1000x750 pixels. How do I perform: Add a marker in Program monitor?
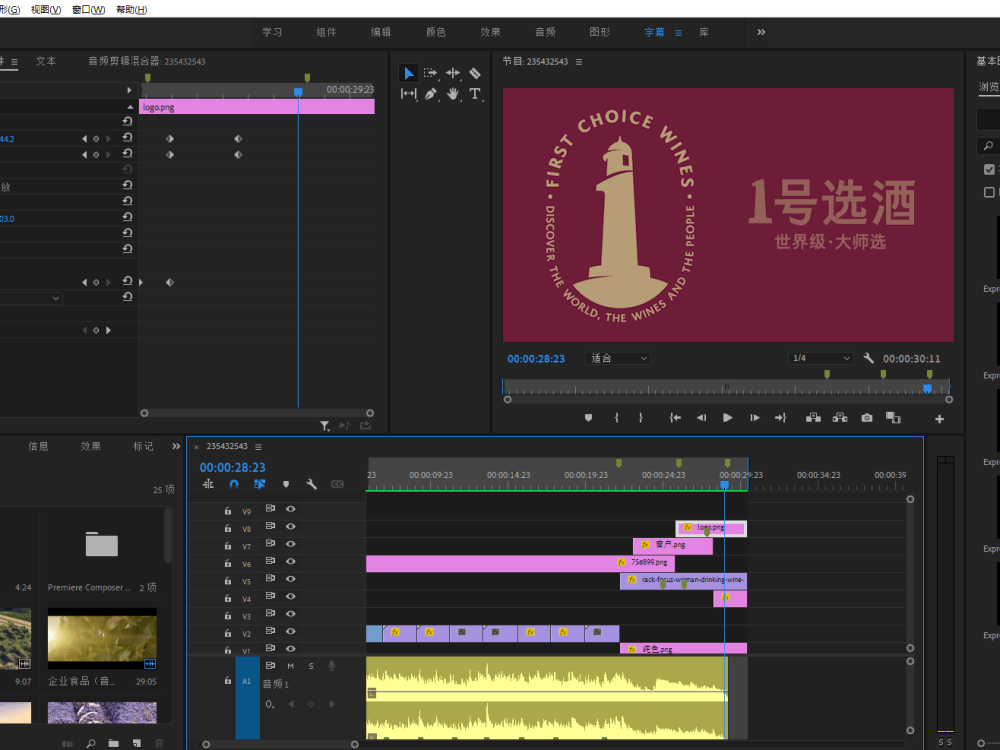point(588,418)
